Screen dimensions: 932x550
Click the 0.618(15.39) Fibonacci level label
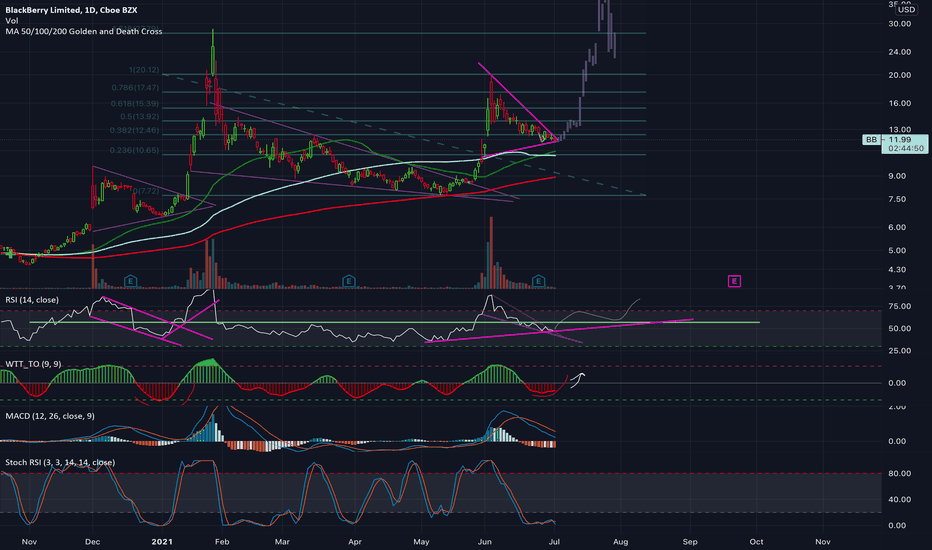click(135, 103)
